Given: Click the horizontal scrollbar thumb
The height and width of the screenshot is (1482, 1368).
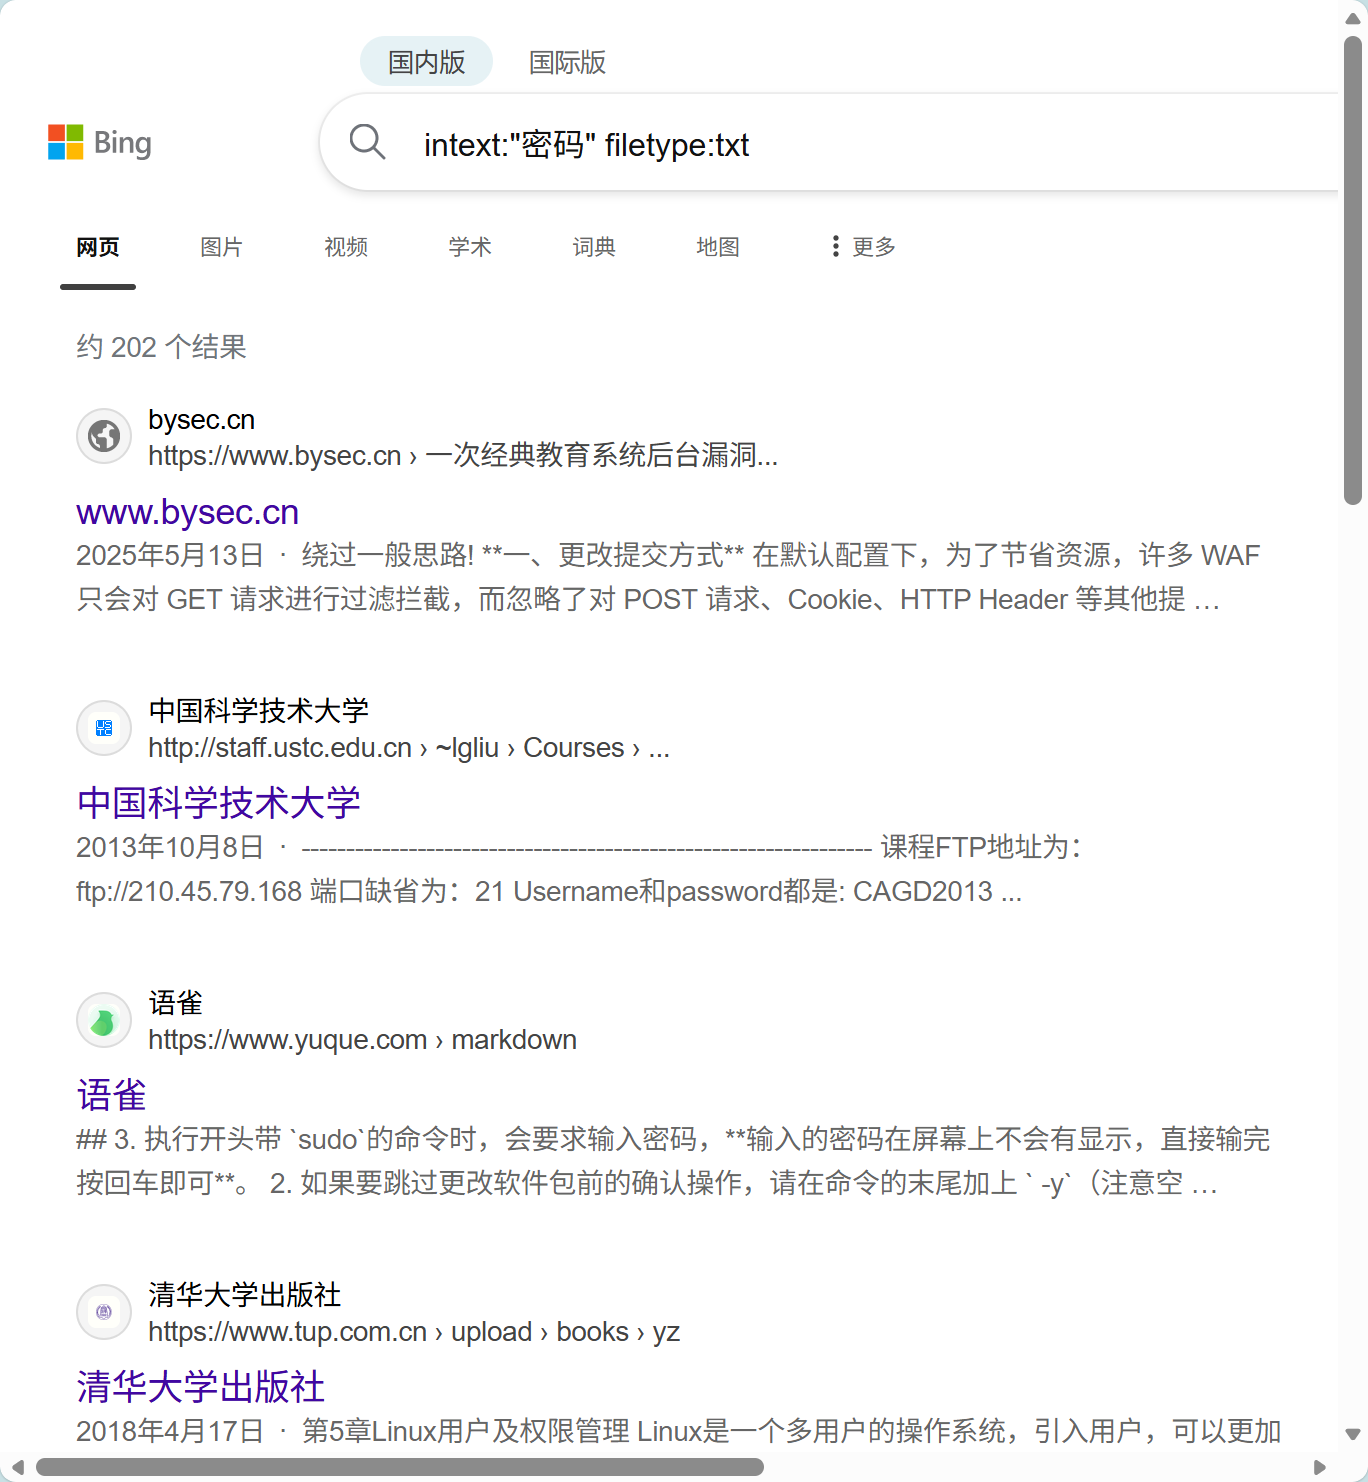Looking at the screenshot, I should [400, 1467].
